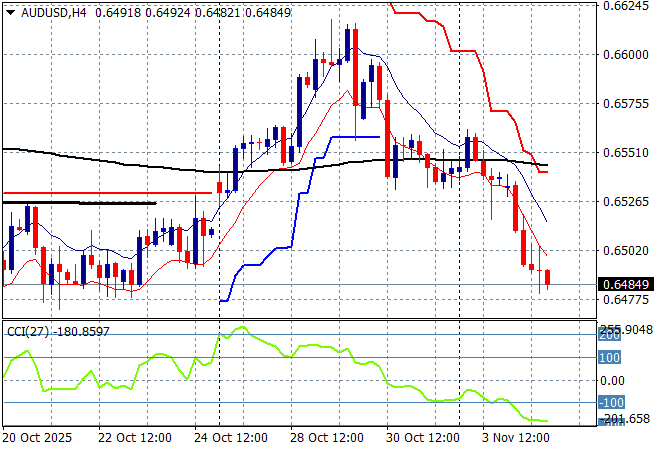This screenshot has height=450, width=660.
Task: Click the triangle arrow beside AUDUSD,H4 title
Action: point(9,10)
